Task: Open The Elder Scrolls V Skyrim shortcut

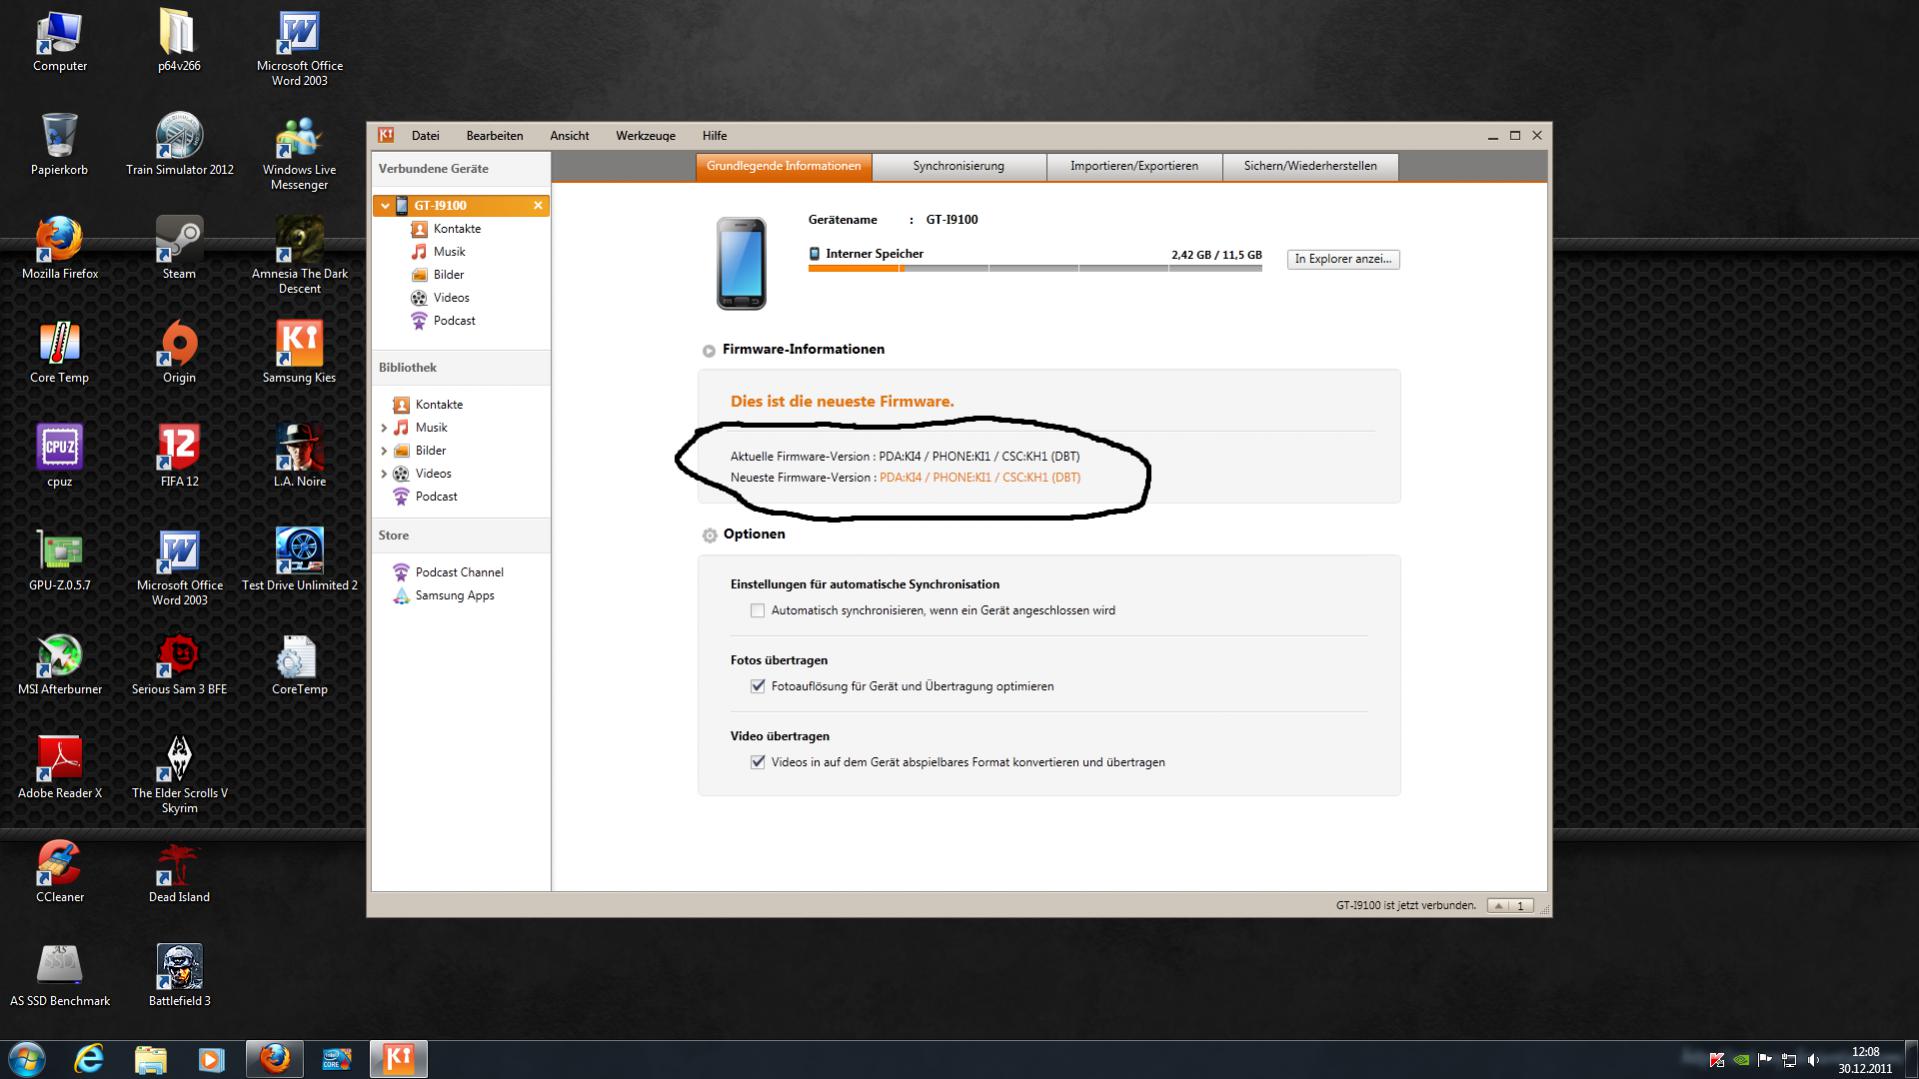Action: (179, 776)
